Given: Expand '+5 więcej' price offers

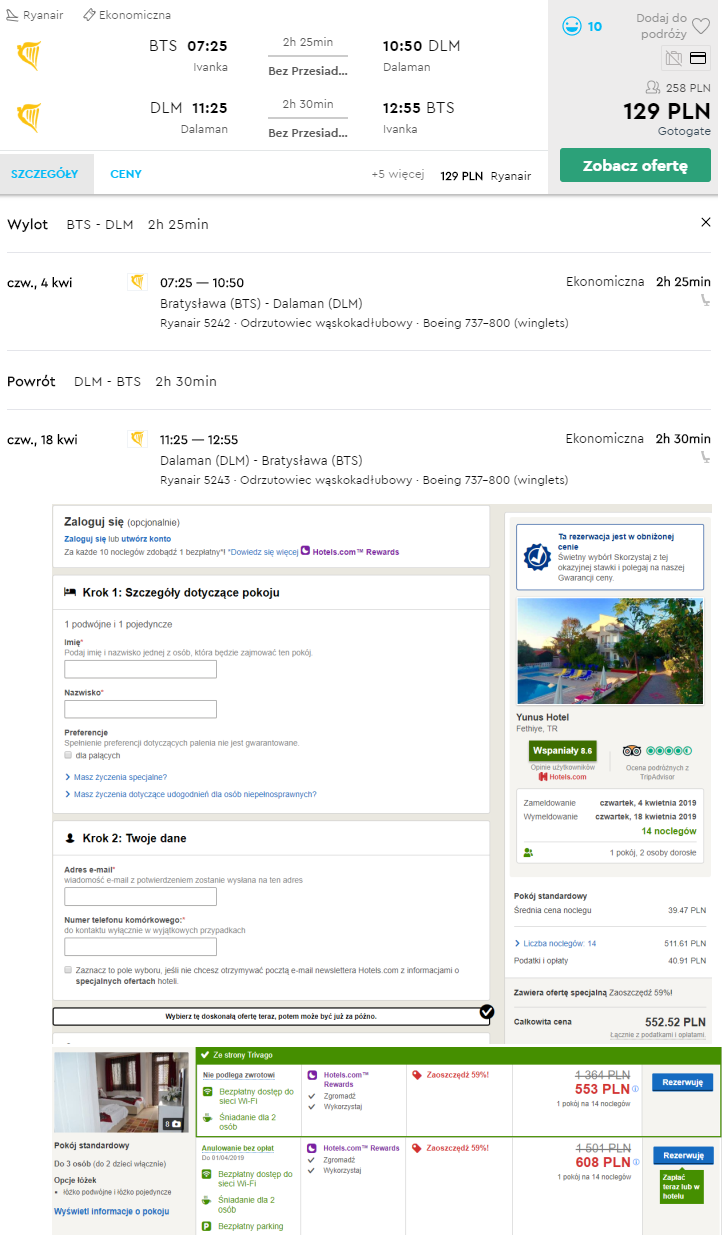Looking at the screenshot, I should [398, 174].
